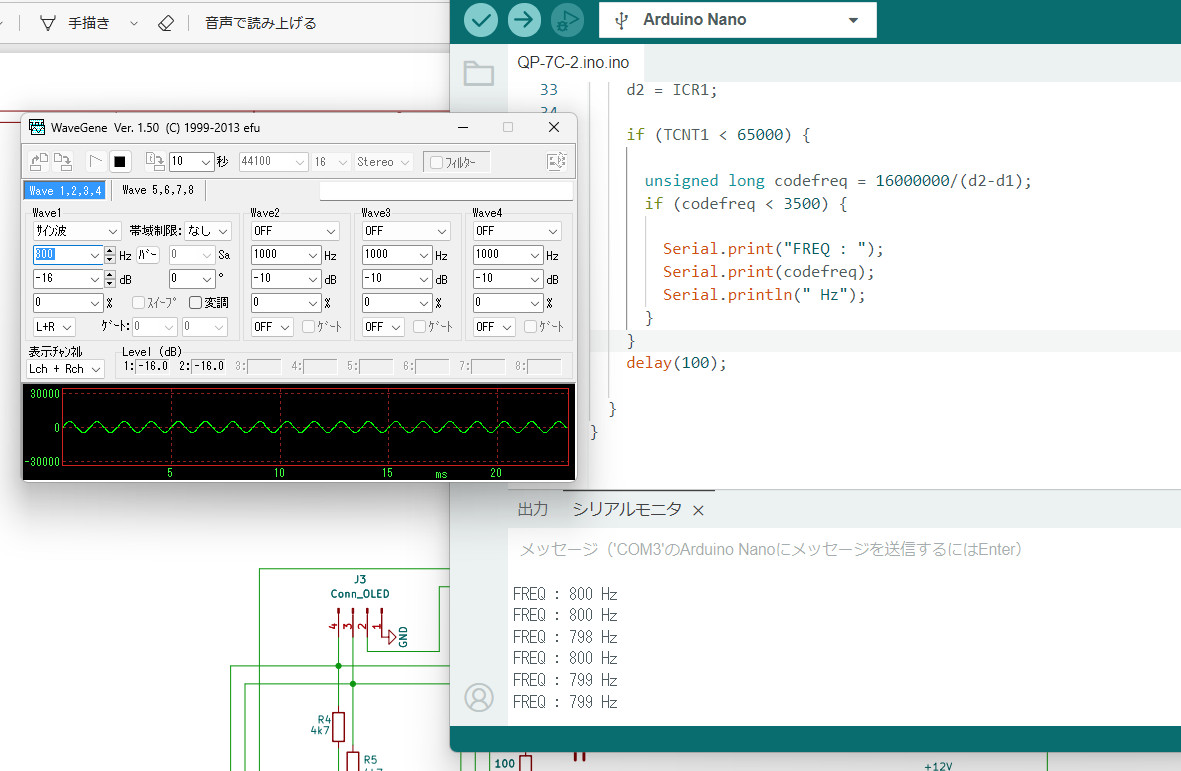The width and height of the screenshot is (1181, 771).
Task: Click the Arduino Verify checkmark button
Action: (481, 19)
